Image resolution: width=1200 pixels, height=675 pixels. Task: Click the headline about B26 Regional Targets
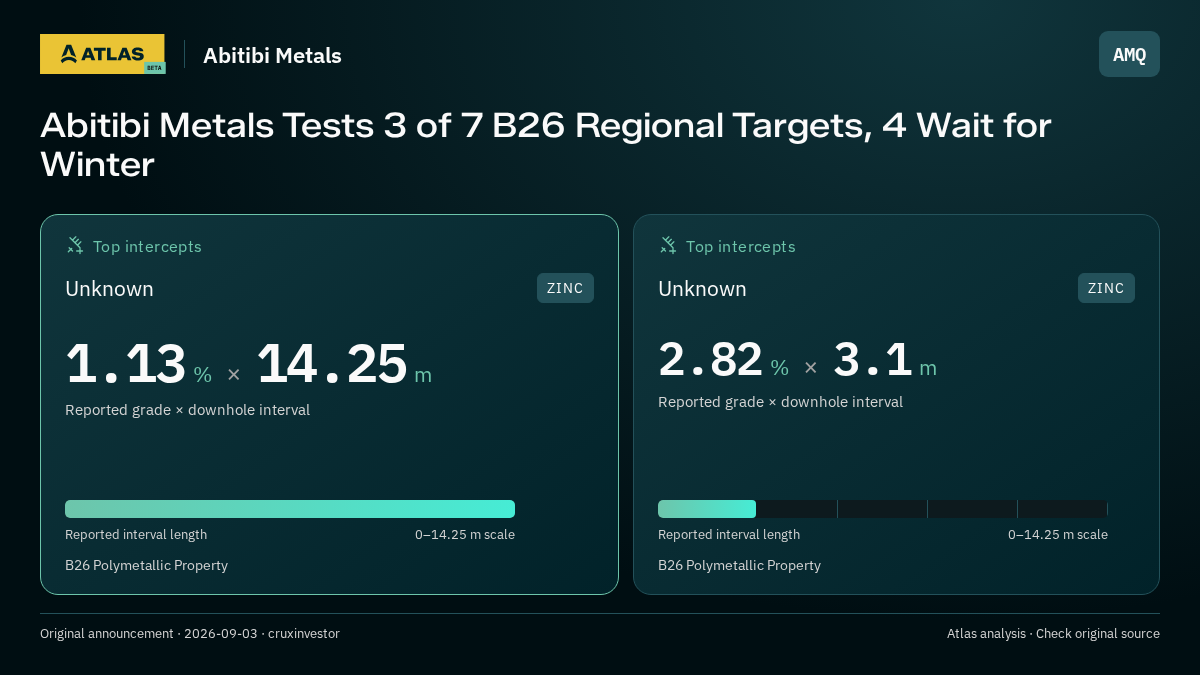tap(545, 145)
